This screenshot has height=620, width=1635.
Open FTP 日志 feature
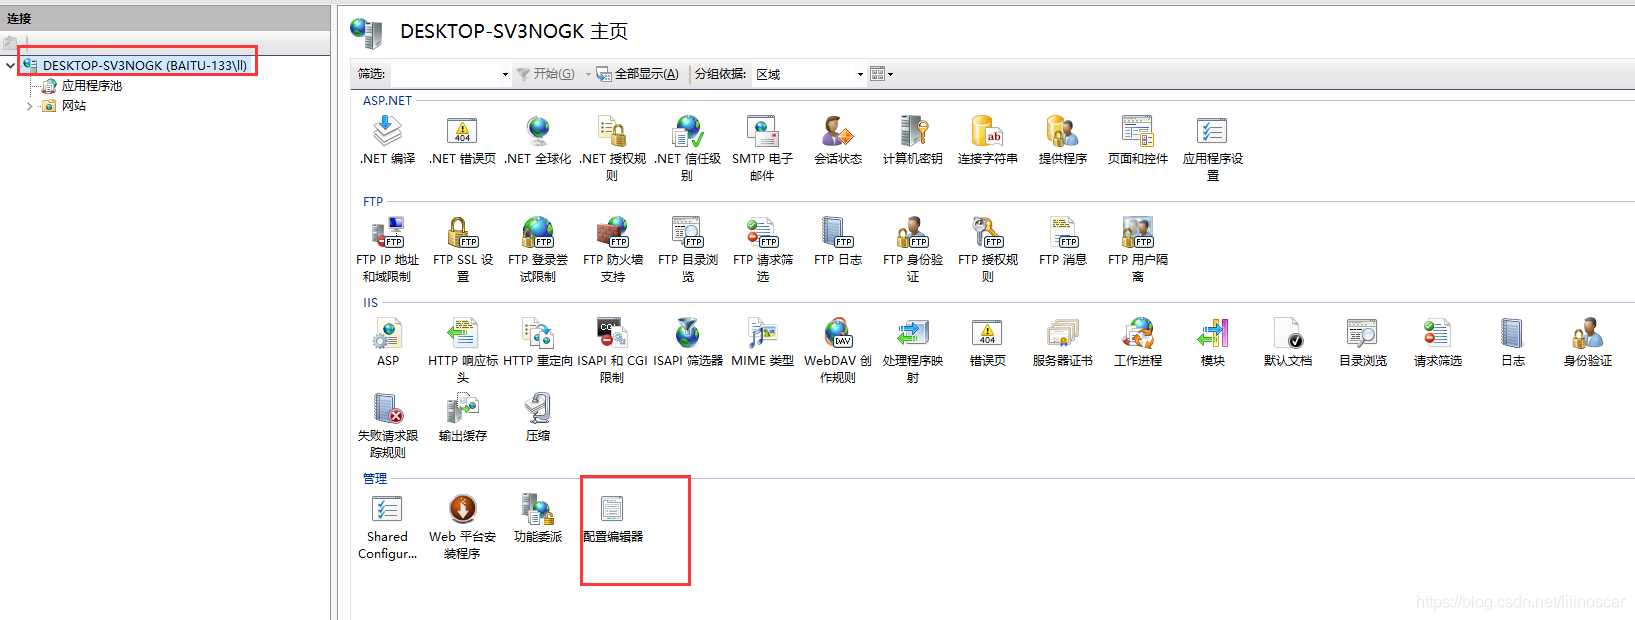(x=838, y=241)
